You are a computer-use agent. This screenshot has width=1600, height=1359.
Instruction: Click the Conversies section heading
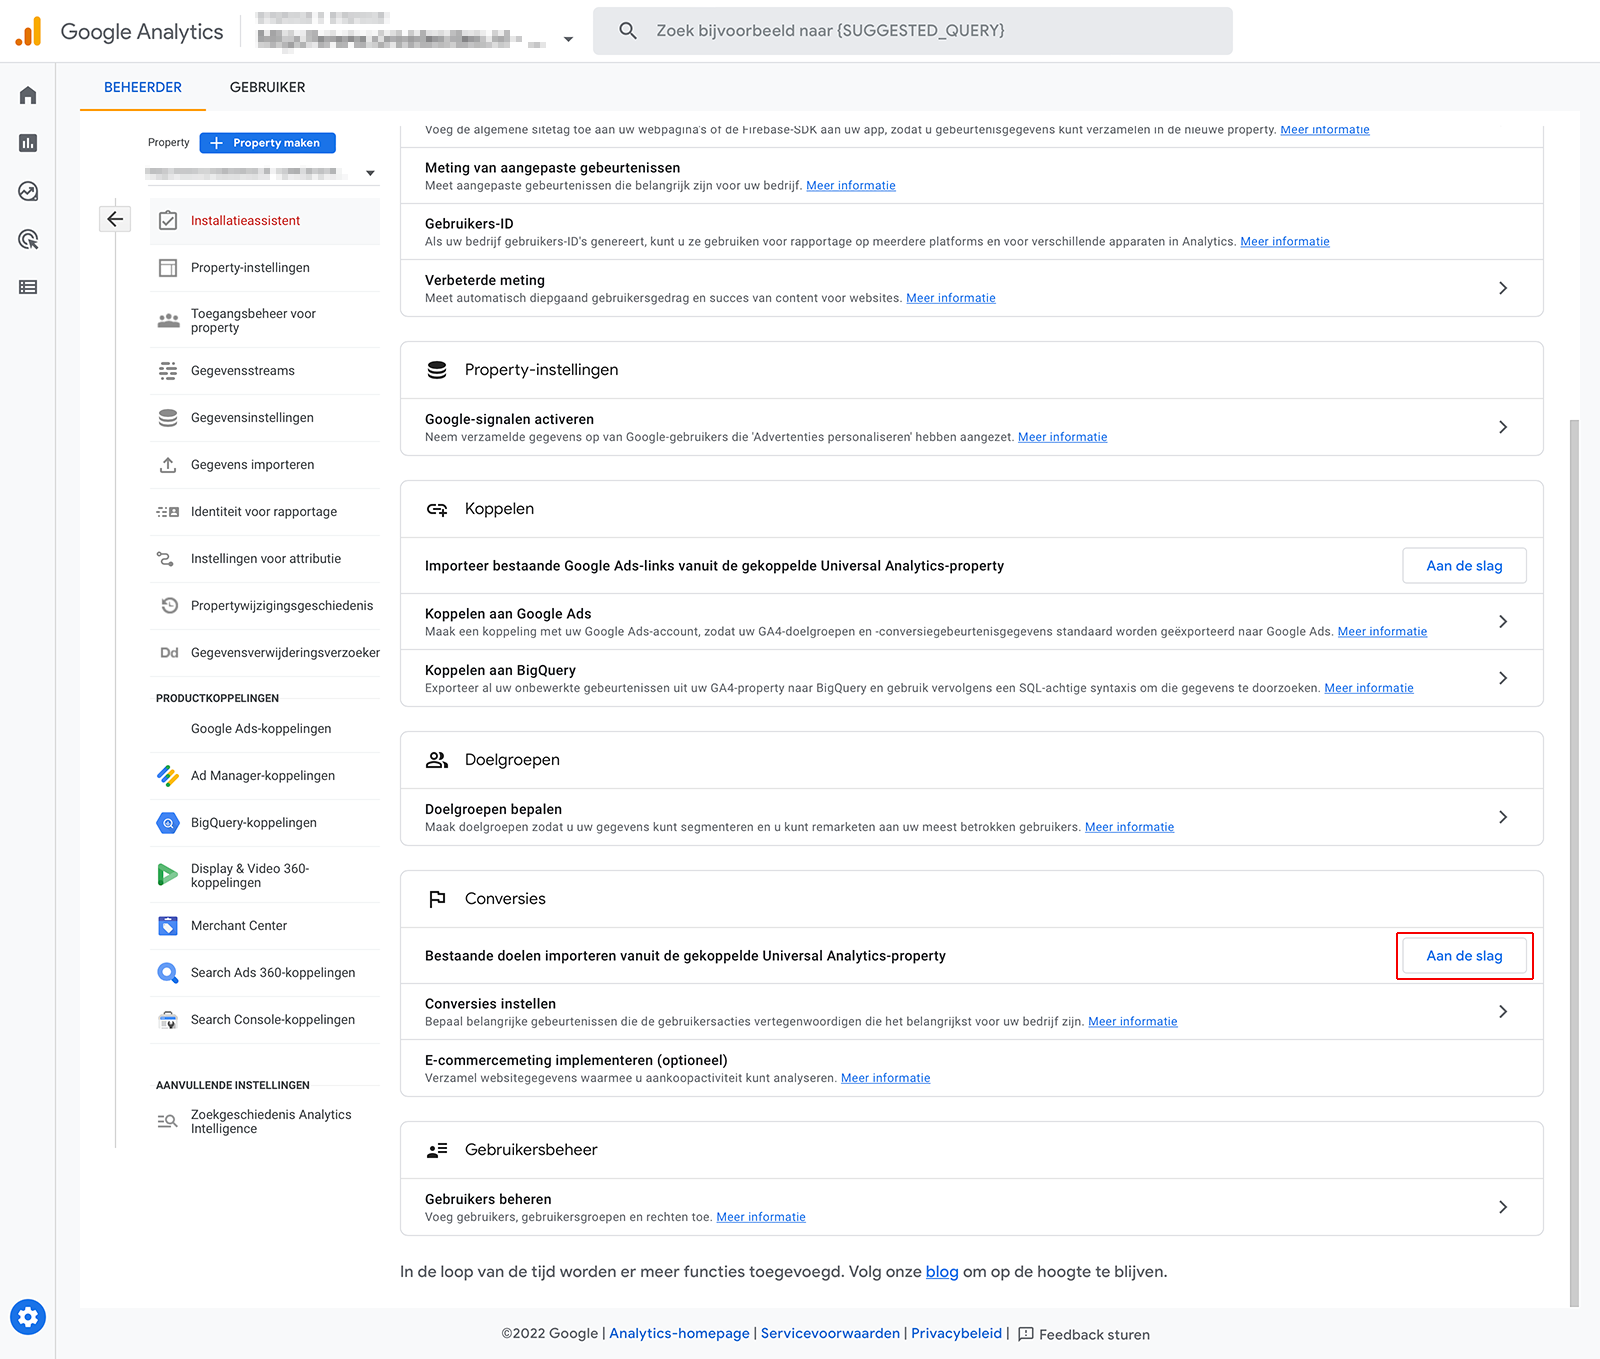(505, 899)
